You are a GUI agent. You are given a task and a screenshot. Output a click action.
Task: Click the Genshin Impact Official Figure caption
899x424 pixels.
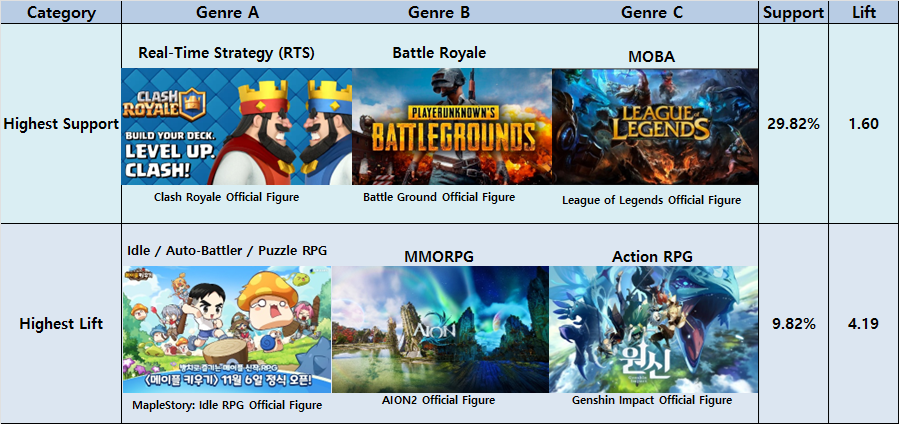652,400
